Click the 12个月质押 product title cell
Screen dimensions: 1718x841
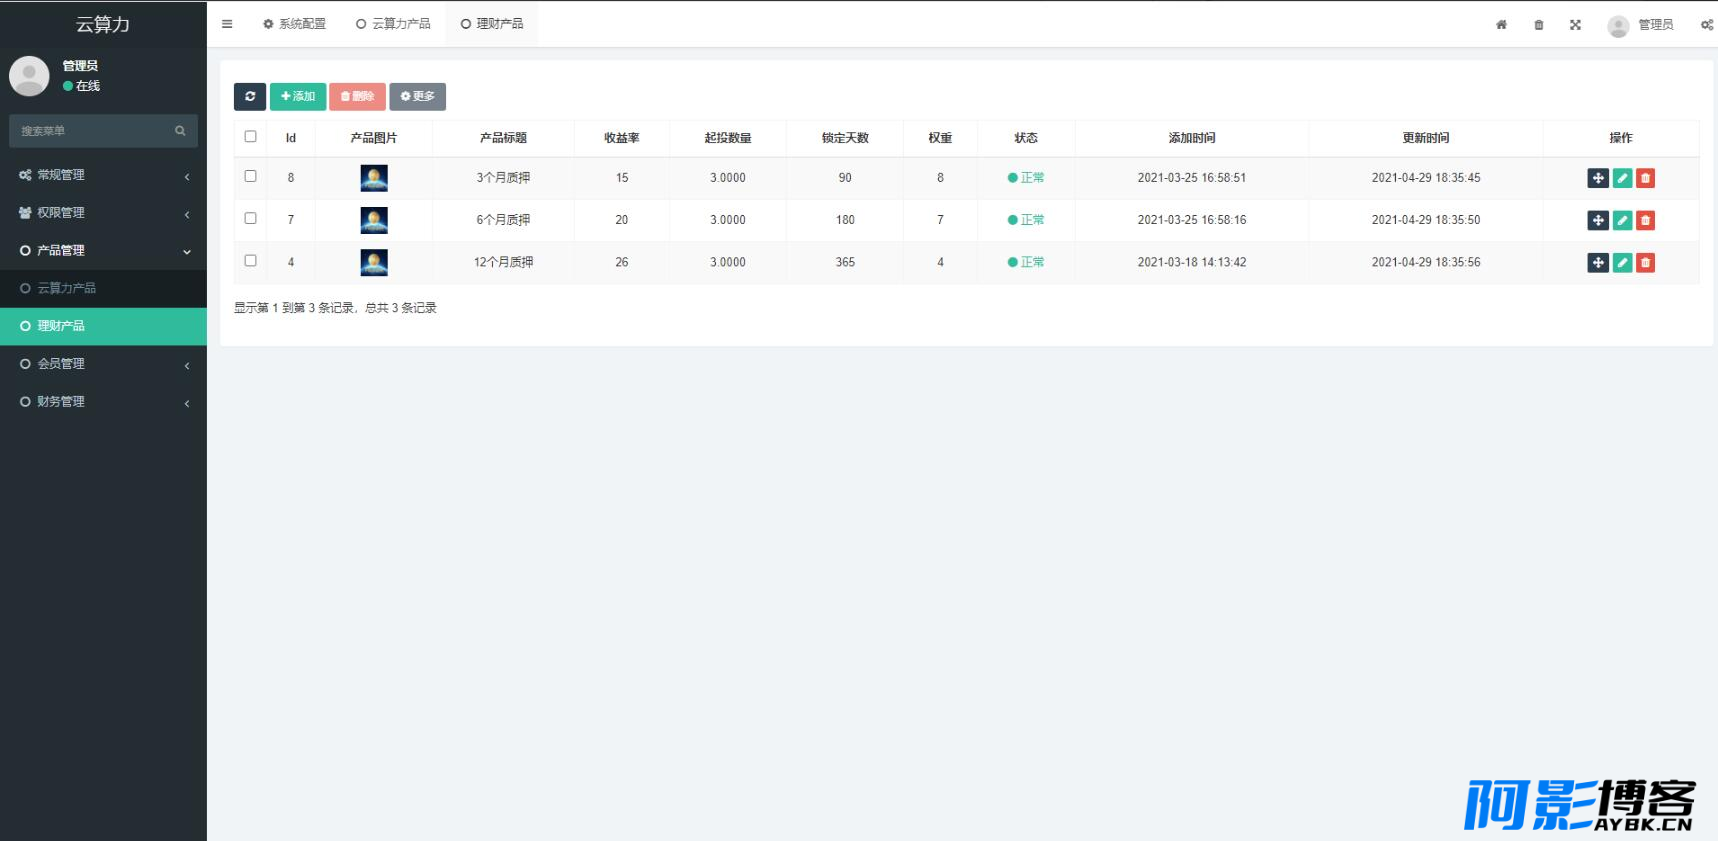point(504,262)
